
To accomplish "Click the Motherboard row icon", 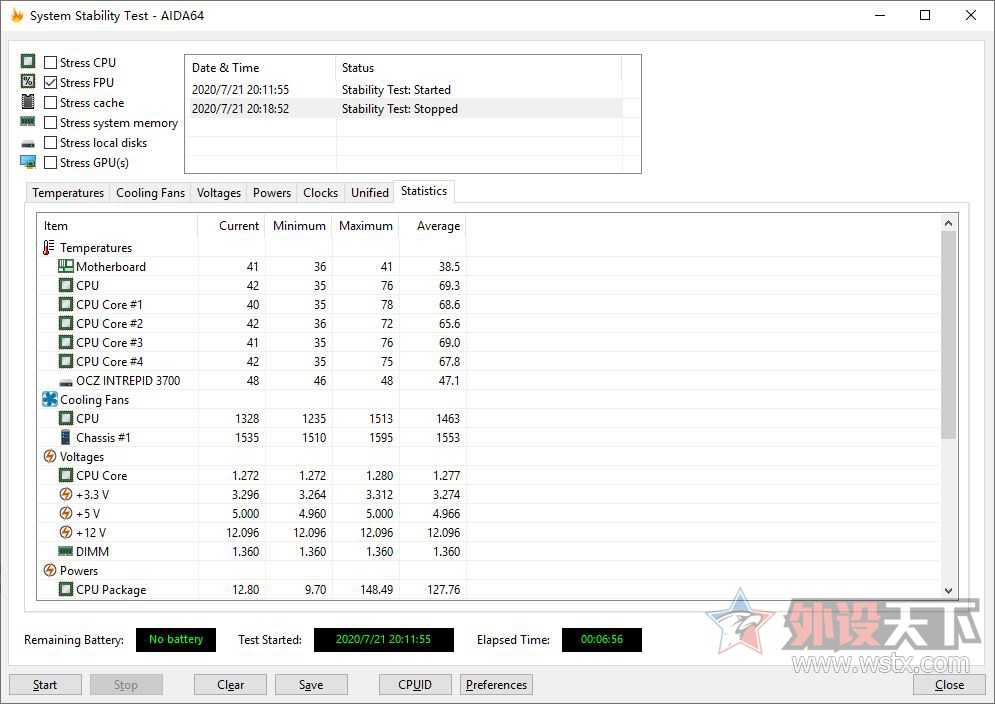I will pyautogui.click(x=66, y=267).
